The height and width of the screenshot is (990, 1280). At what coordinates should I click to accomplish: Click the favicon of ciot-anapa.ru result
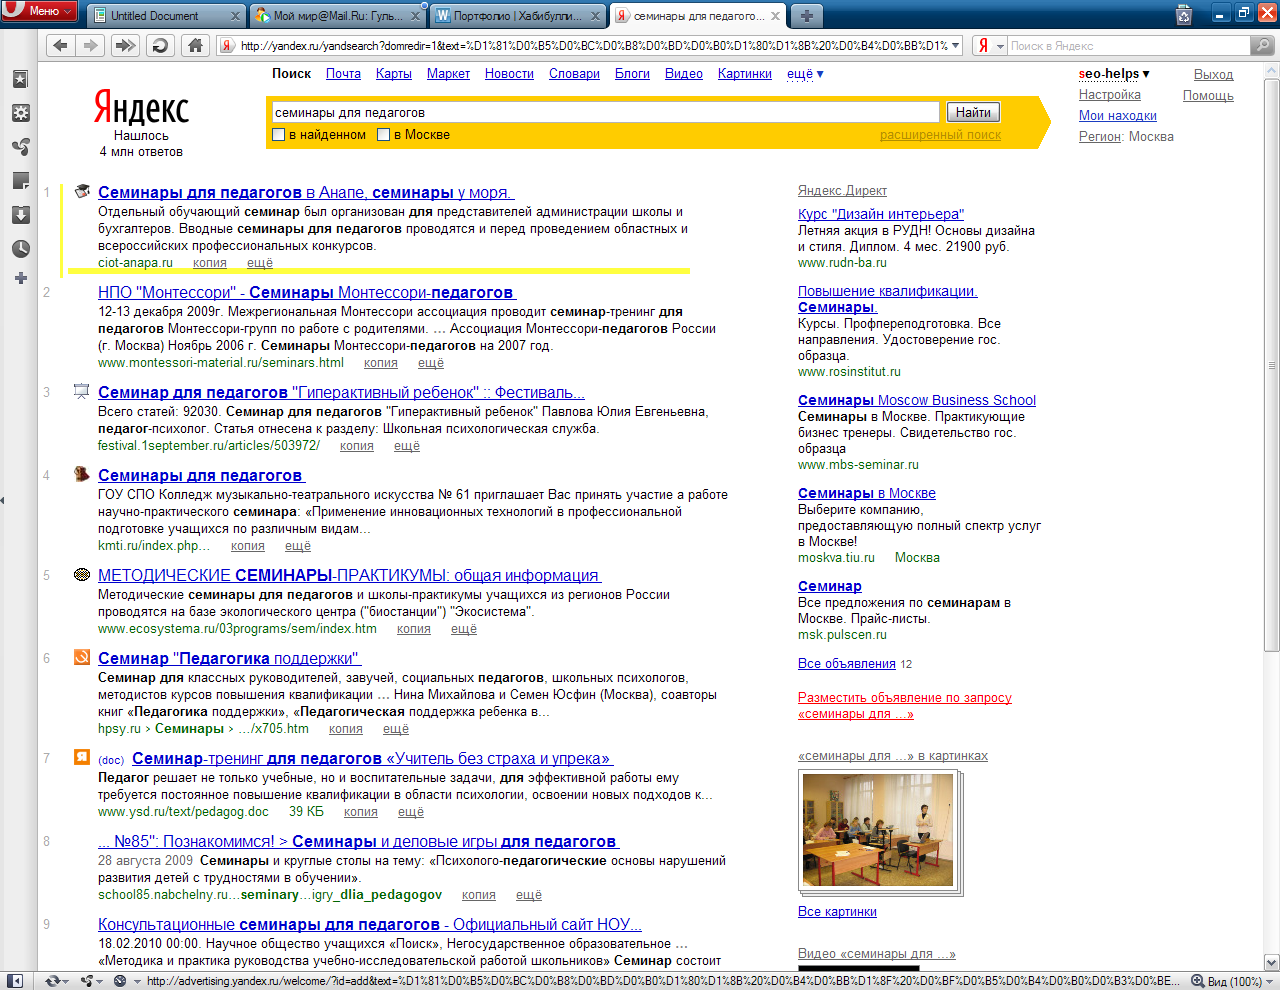coord(83,191)
